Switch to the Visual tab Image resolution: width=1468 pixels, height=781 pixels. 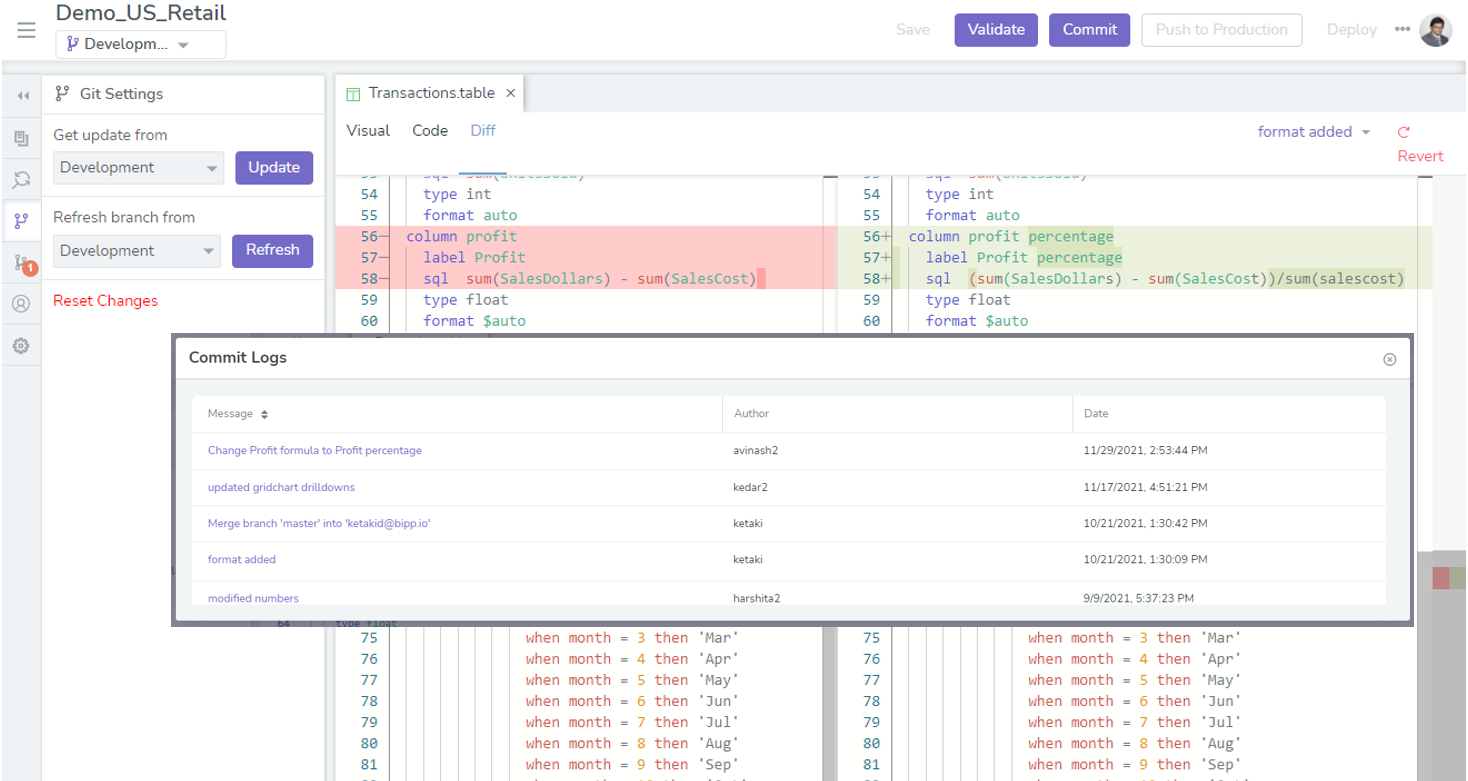pos(368,130)
